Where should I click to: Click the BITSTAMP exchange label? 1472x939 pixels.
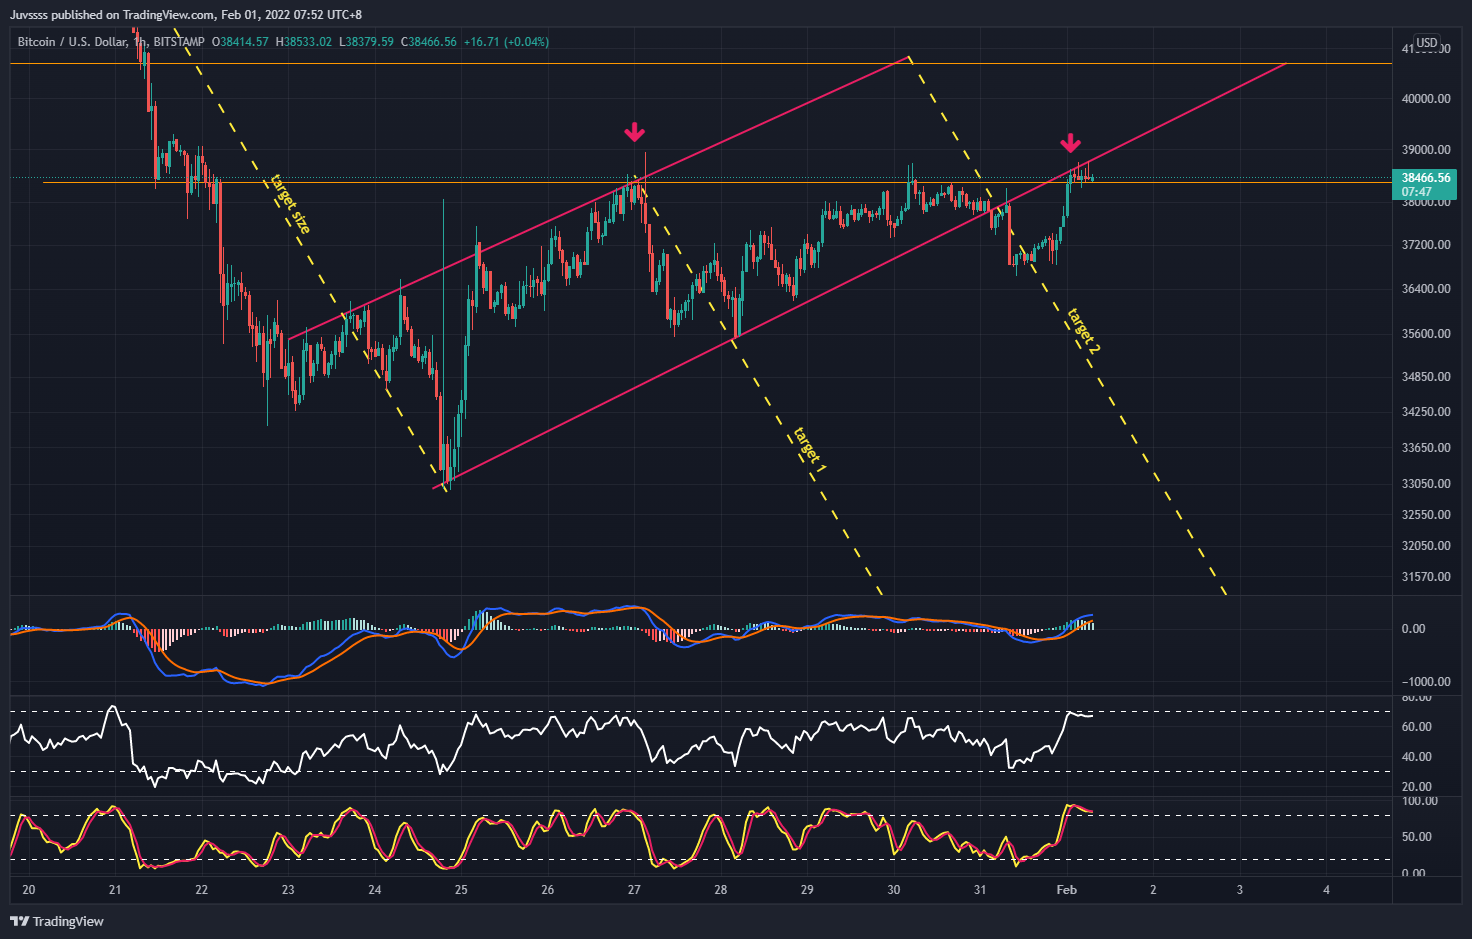pos(180,42)
